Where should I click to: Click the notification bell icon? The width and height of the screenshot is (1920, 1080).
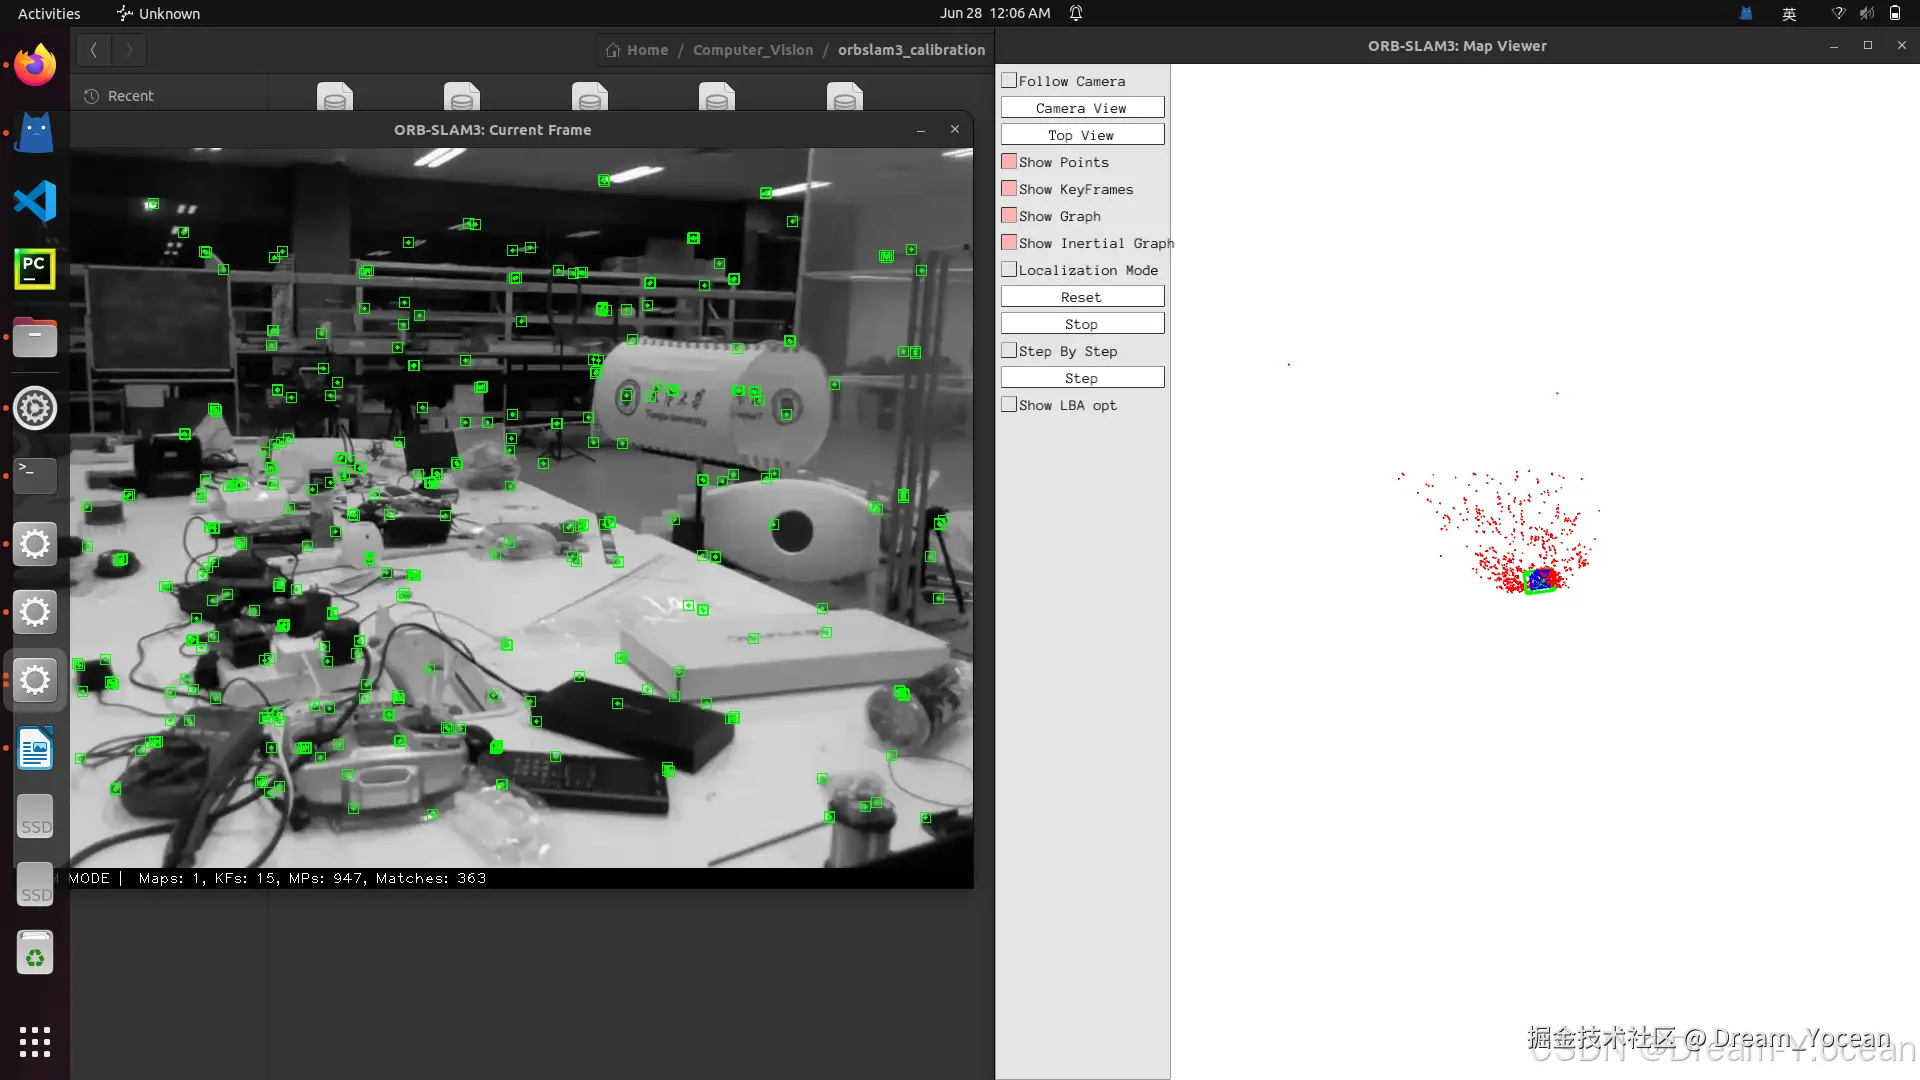[x=1076, y=13]
